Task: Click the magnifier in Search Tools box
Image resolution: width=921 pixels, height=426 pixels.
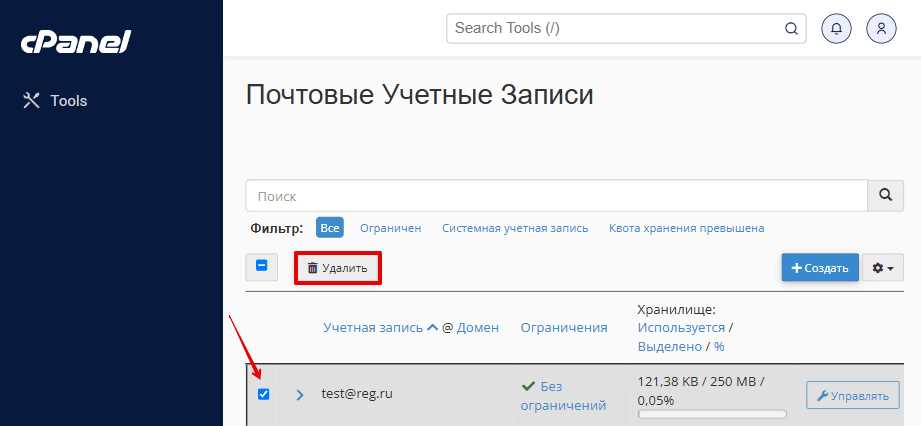Action: (x=791, y=29)
